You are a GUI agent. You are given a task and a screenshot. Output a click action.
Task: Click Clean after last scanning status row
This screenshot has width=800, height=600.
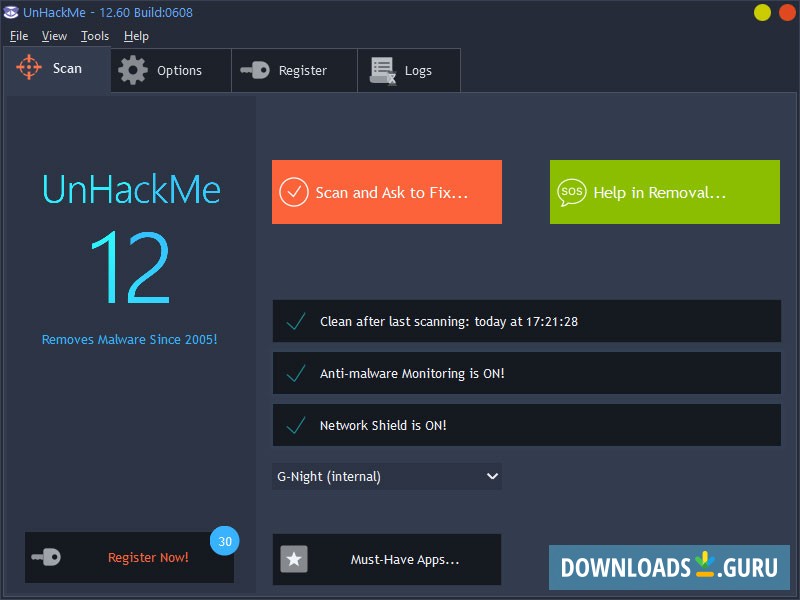point(527,321)
